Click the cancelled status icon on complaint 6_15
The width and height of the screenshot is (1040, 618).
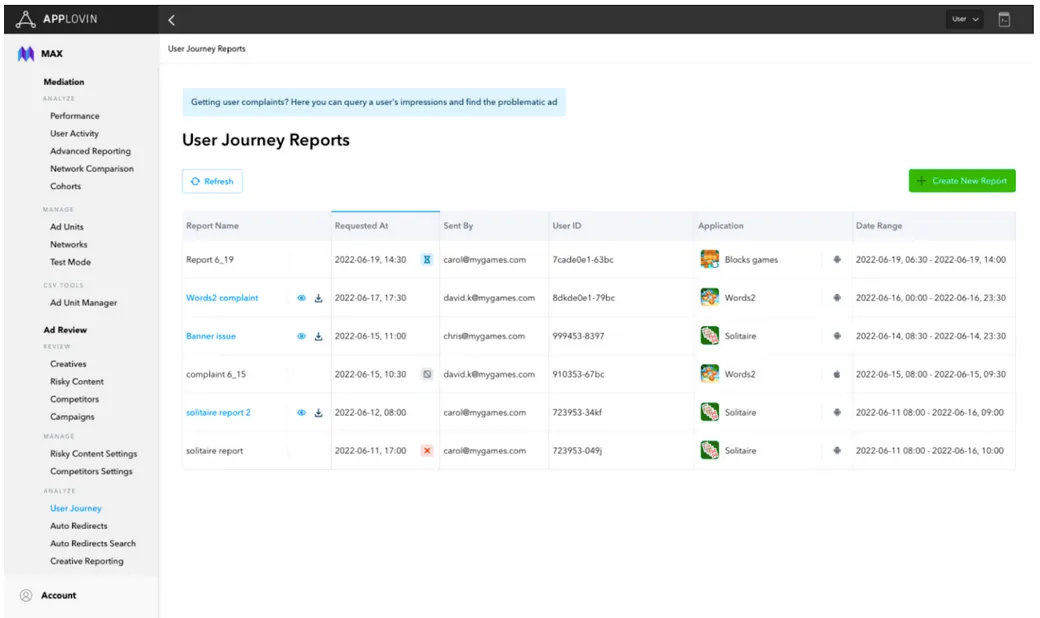(x=427, y=374)
